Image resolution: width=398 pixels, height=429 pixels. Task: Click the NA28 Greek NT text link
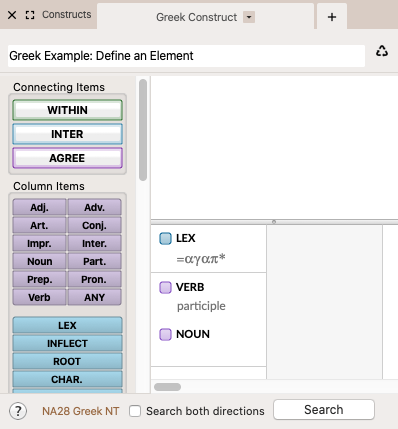[80, 411]
